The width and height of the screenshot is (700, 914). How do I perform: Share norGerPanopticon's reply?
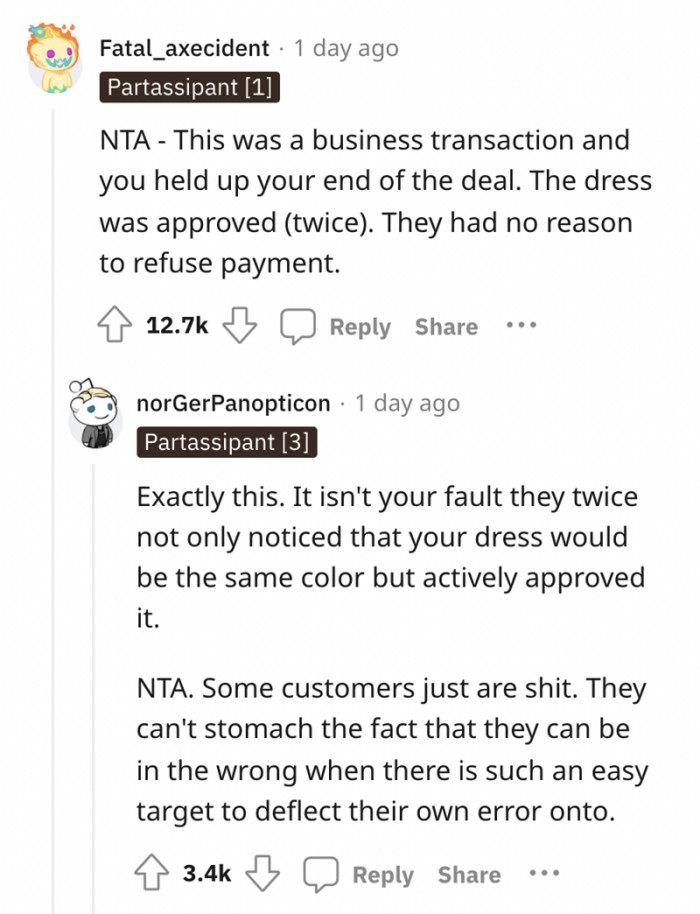(x=470, y=875)
